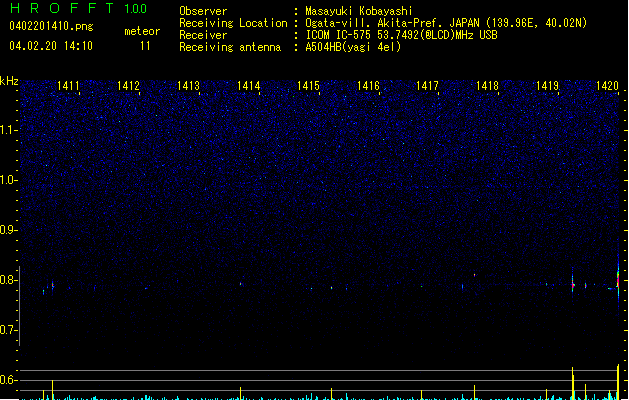Click the kHz axis unit label
Viewport: 629px width, 400px height.
[x=9, y=81]
